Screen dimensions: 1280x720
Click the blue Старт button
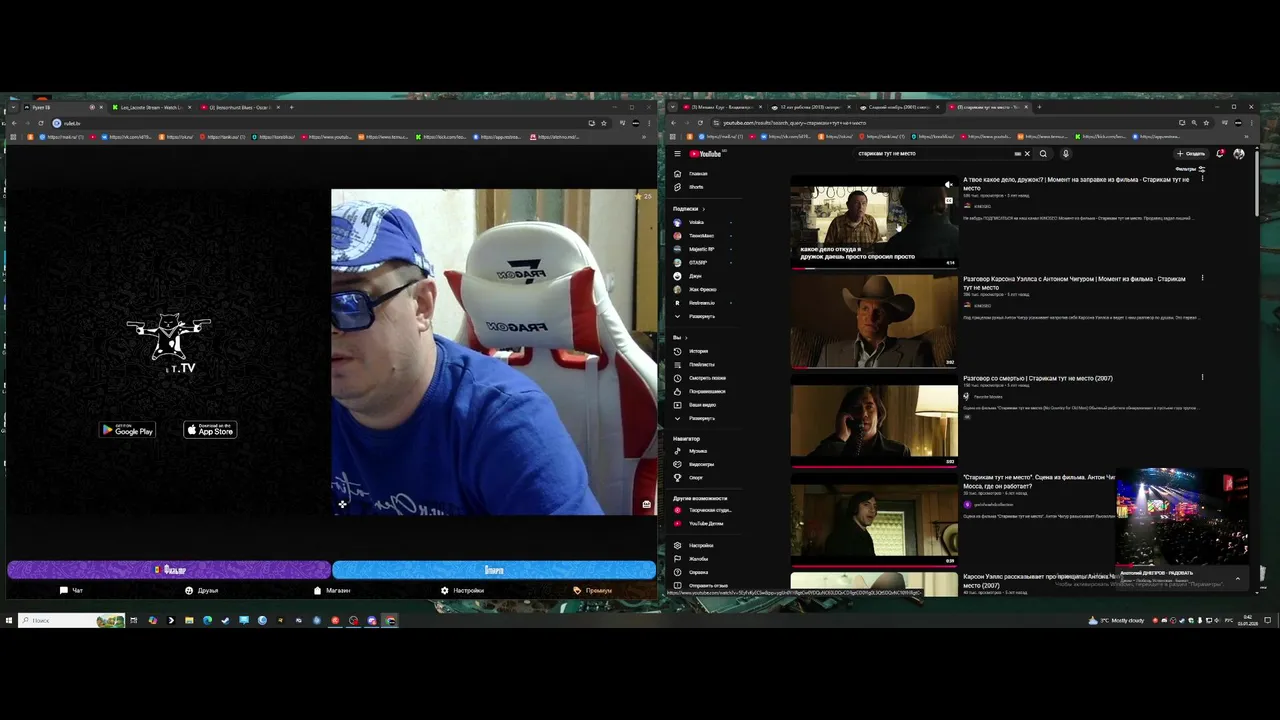[494, 570]
